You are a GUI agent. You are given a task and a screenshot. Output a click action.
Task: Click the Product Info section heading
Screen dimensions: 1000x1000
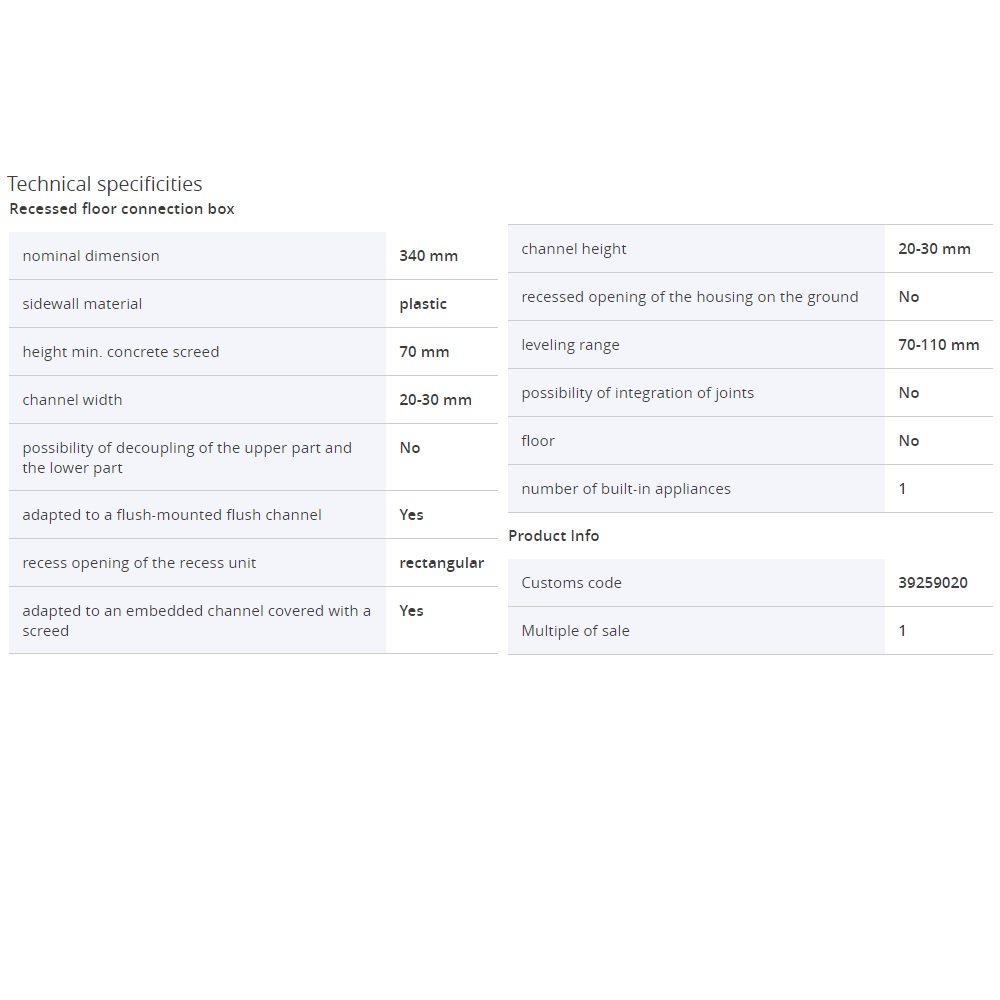(554, 536)
